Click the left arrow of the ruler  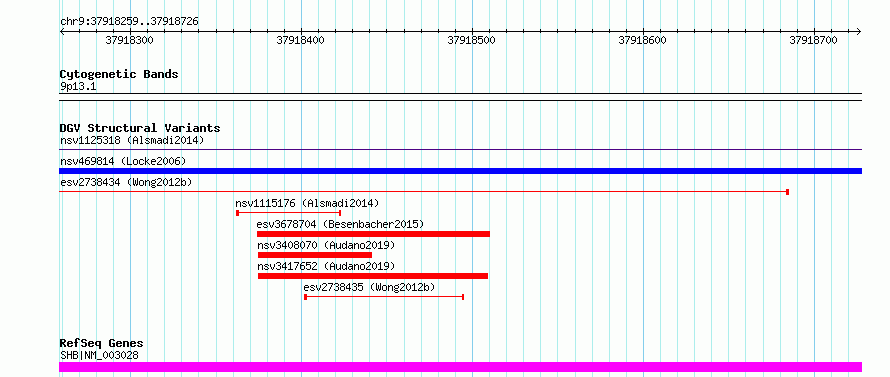click(x=62, y=32)
